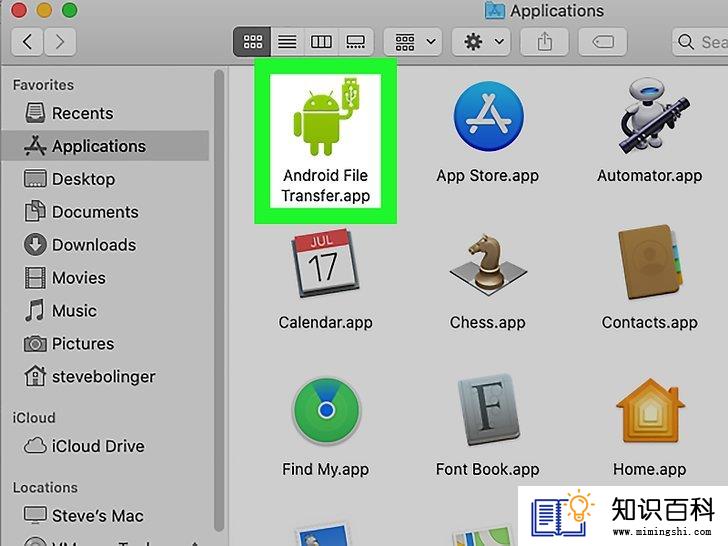This screenshot has height=546, width=728.
Task: Click the Search field
Action: pyautogui.click(x=700, y=42)
